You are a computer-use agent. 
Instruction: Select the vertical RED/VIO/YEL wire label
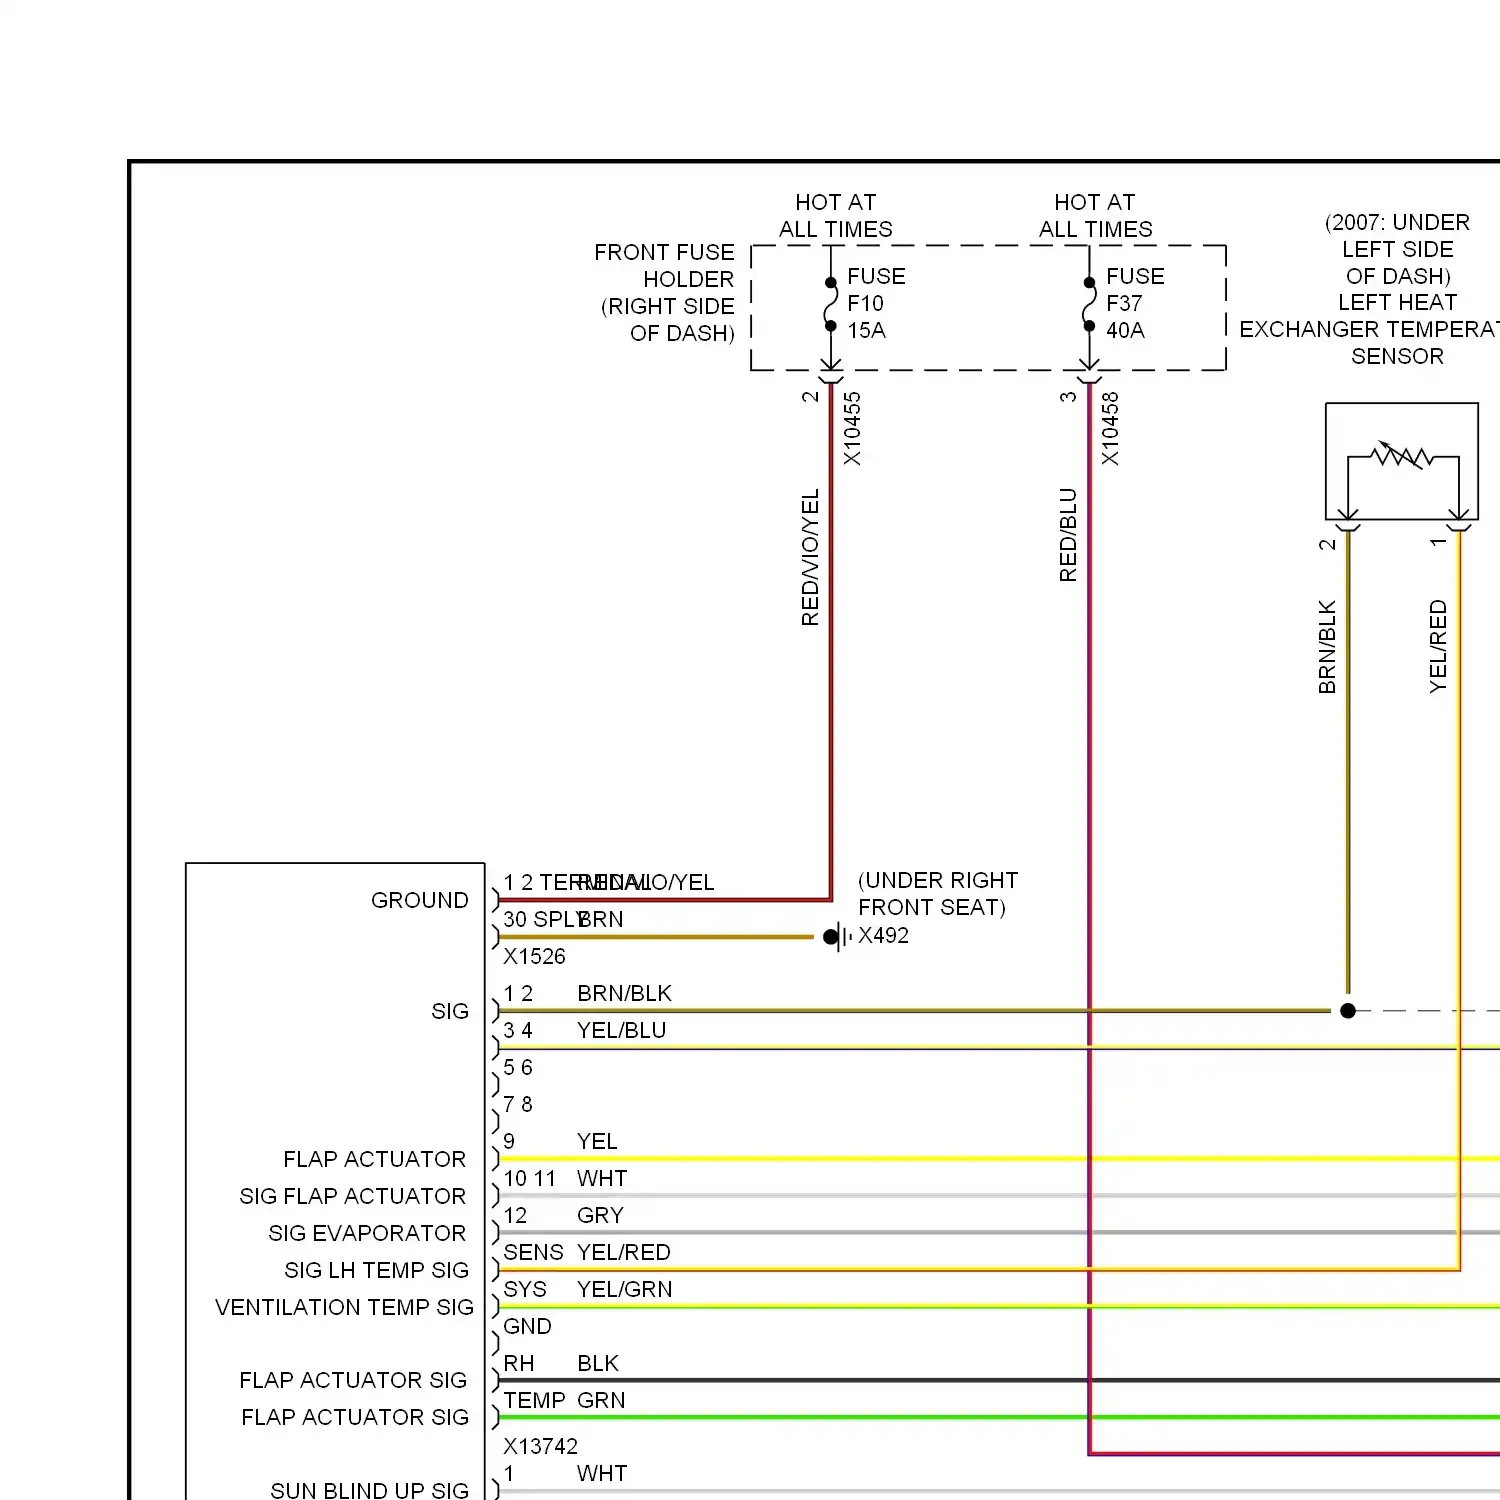coord(810,557)
